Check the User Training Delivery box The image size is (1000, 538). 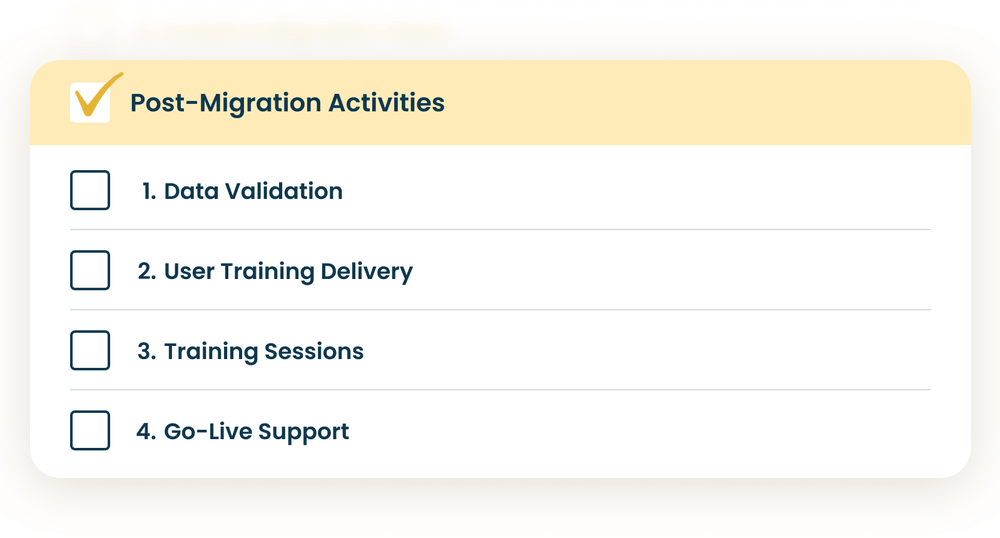pyautogui.click(x=90, y=270)
